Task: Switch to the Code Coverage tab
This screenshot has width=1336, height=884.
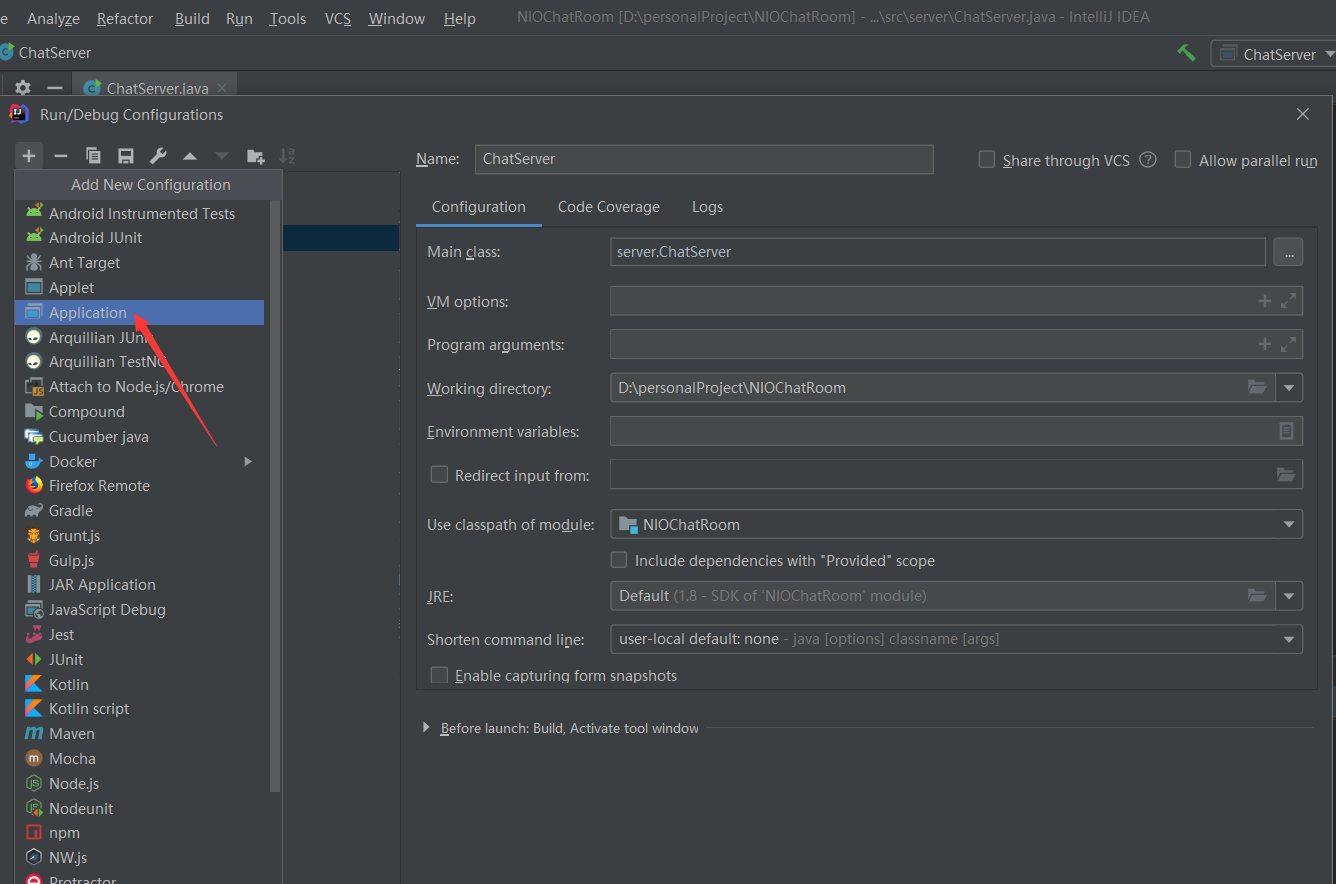Action: [x=609, y=207]
